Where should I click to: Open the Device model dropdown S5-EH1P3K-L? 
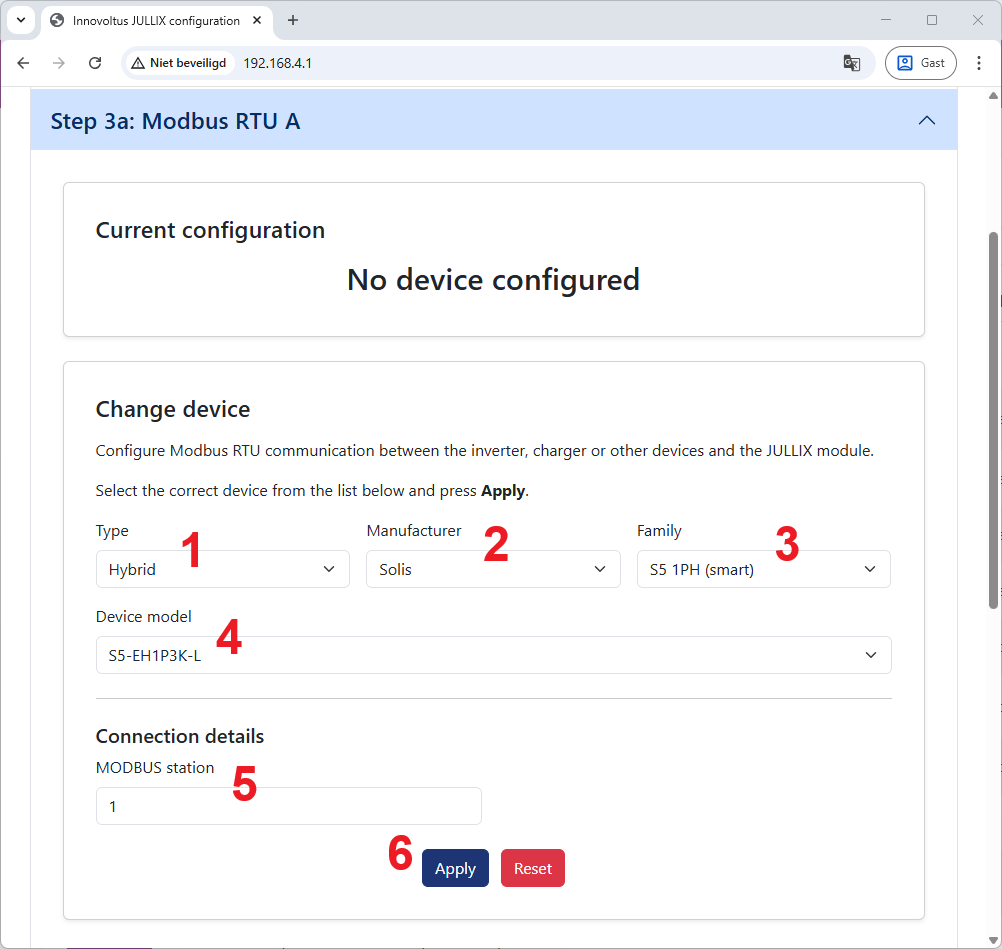click(493, 655)
